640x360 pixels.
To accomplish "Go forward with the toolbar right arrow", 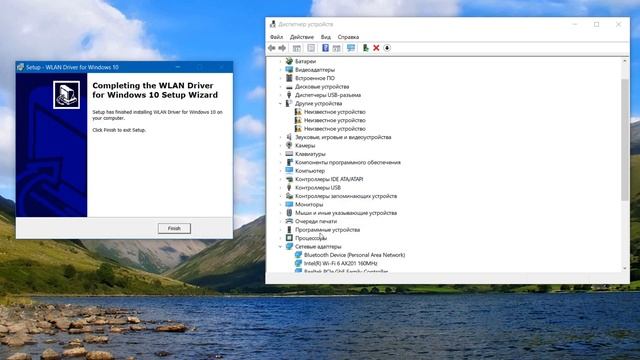I will click(x=282, y=48).
